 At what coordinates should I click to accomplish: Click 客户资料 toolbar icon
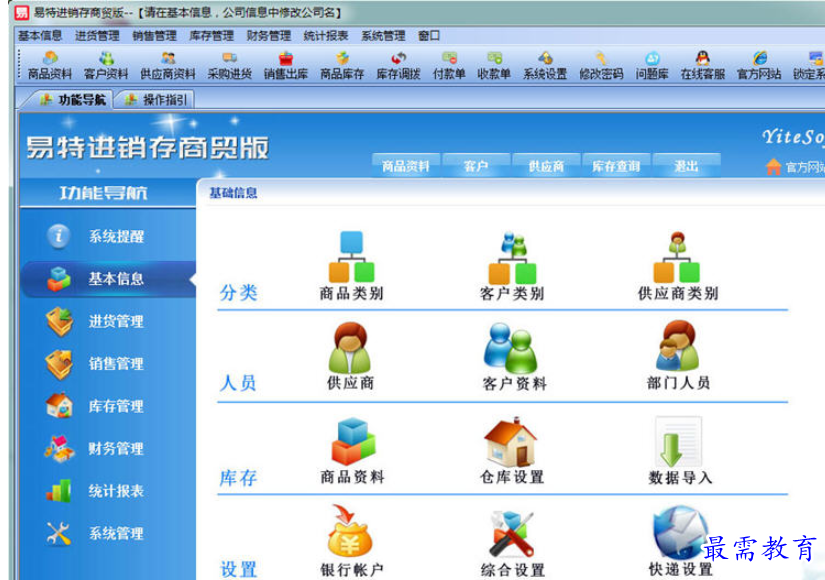coord(106,65)
